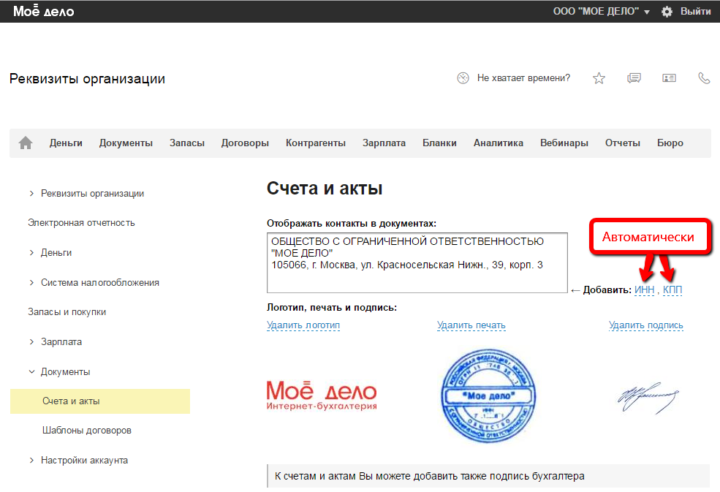The height and width of the screenshot is (492, 720).
Task: Expand the Деньги sidebar section
Action: (x=51, y=253)
